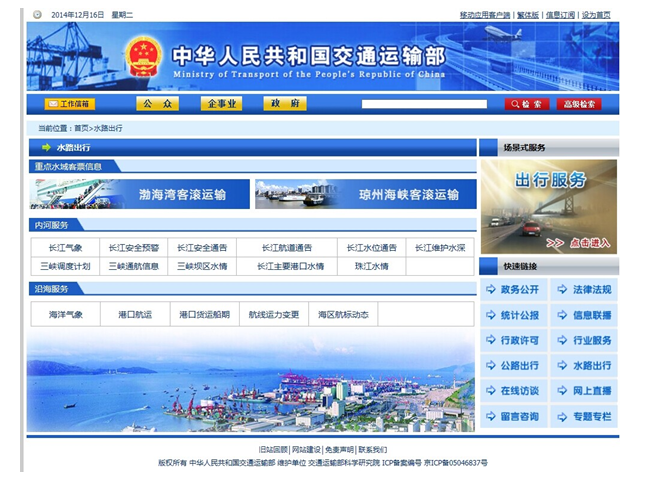Select the 公众 tab
Viewport: 652px width, 480px height.
pos(157,104)
